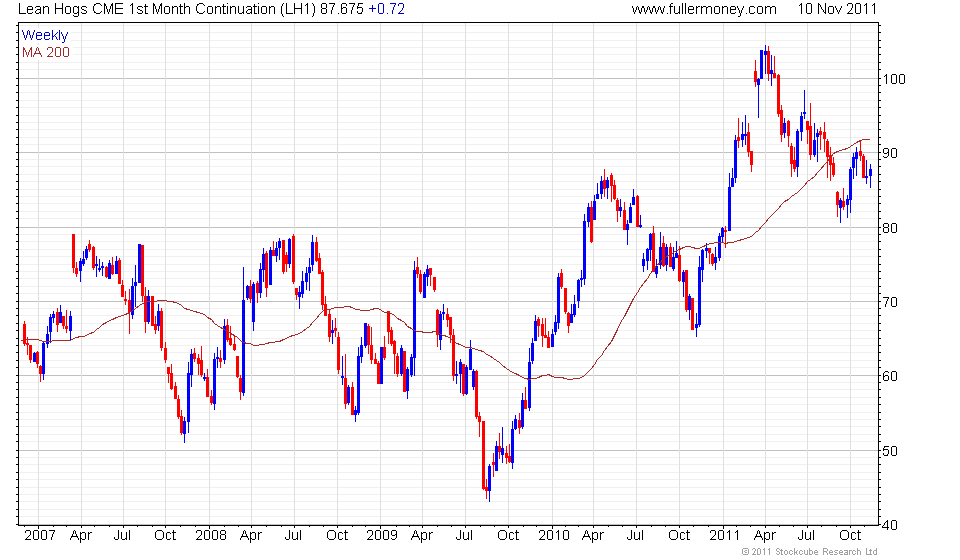The image size is (960, 560).
Task: Click the 40 price axis label
Action: (890, 525)
